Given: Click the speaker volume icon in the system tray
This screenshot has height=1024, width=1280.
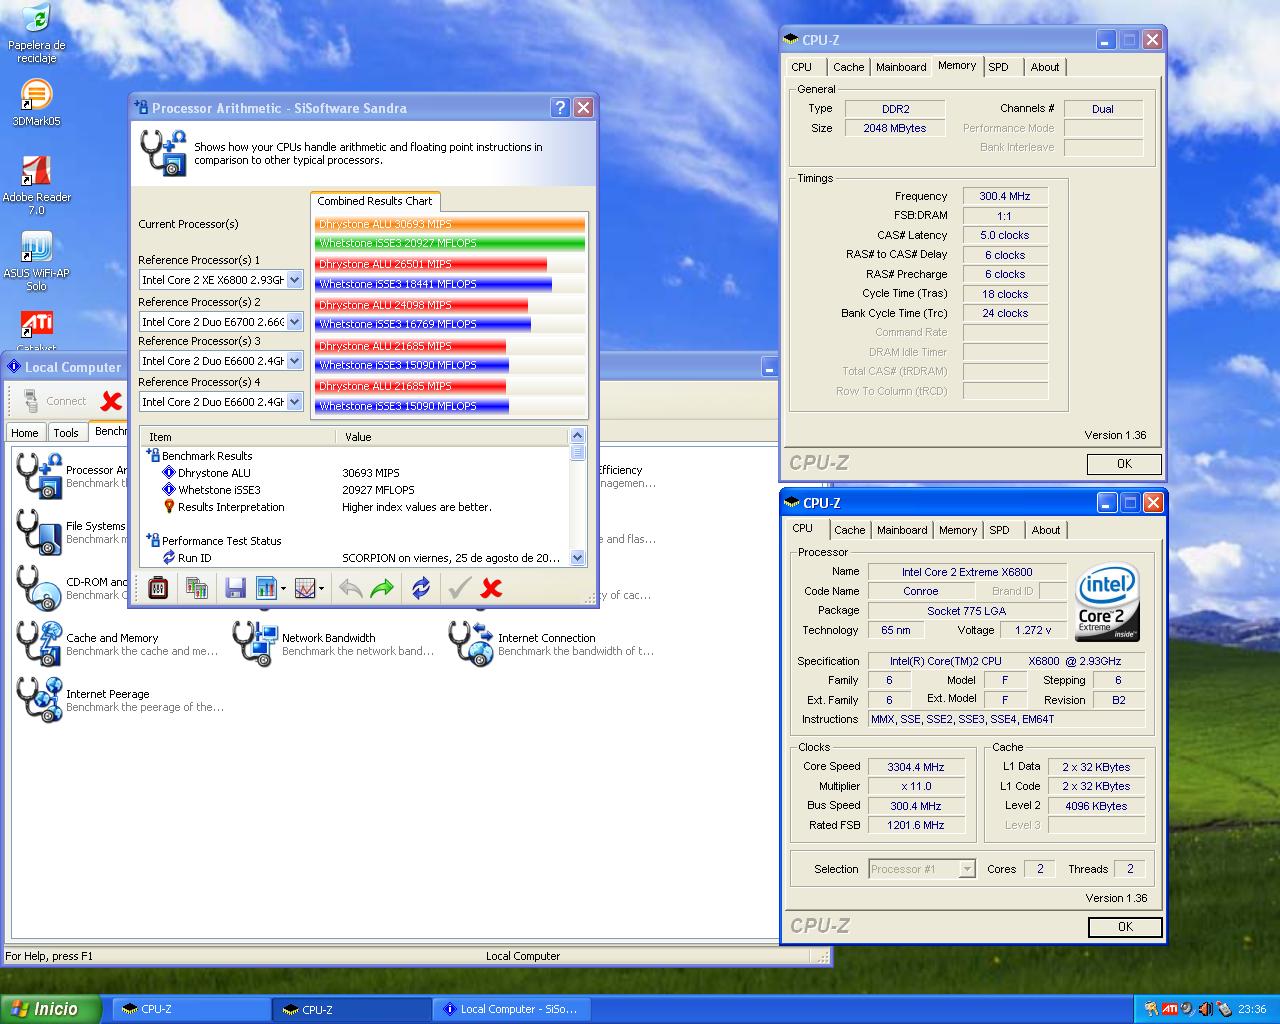Looking at the screenshot, I should click(1205, 1009).
